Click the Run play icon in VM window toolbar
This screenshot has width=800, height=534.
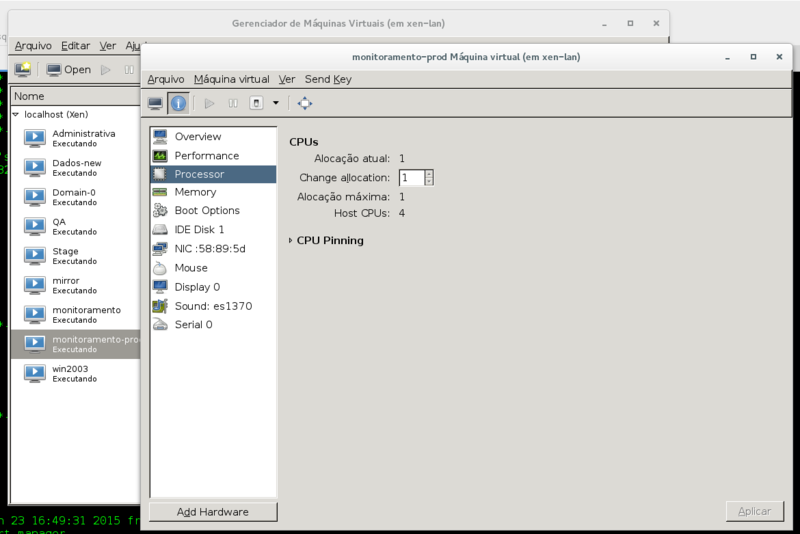pyautogui.click(x=209, y=104)
